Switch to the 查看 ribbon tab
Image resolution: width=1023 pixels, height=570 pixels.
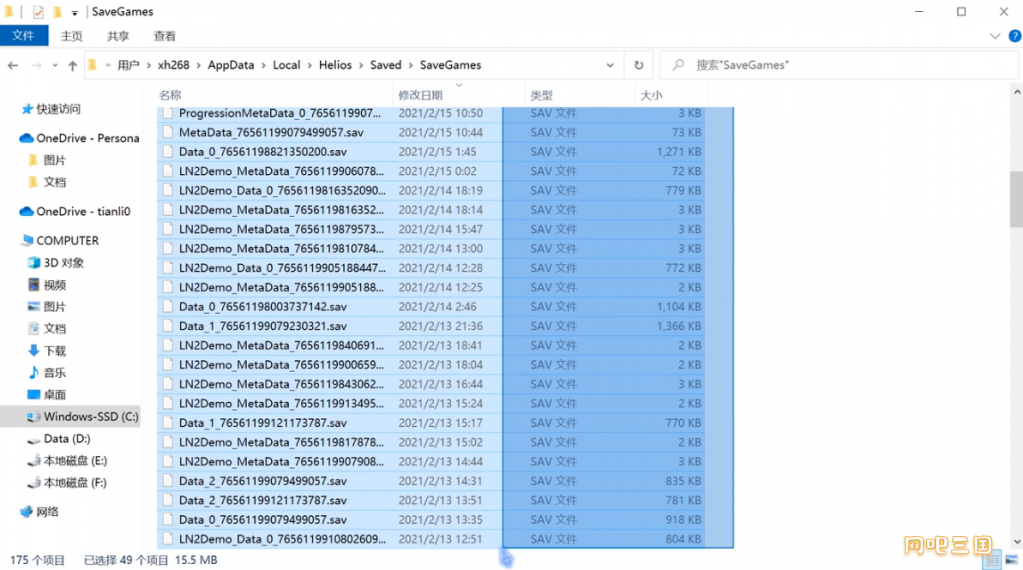[164, 37]
